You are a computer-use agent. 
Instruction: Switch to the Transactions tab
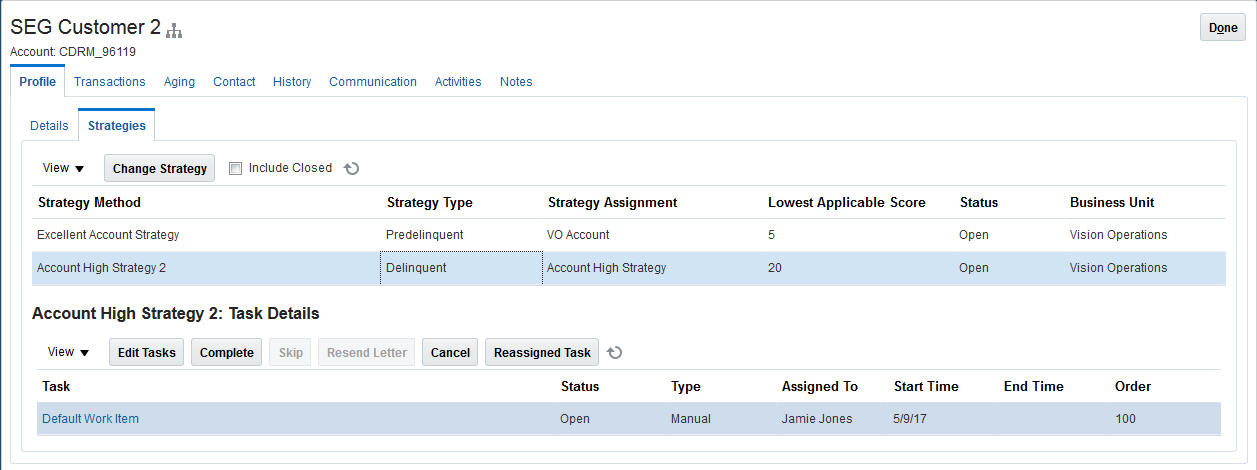coord(109,82)
